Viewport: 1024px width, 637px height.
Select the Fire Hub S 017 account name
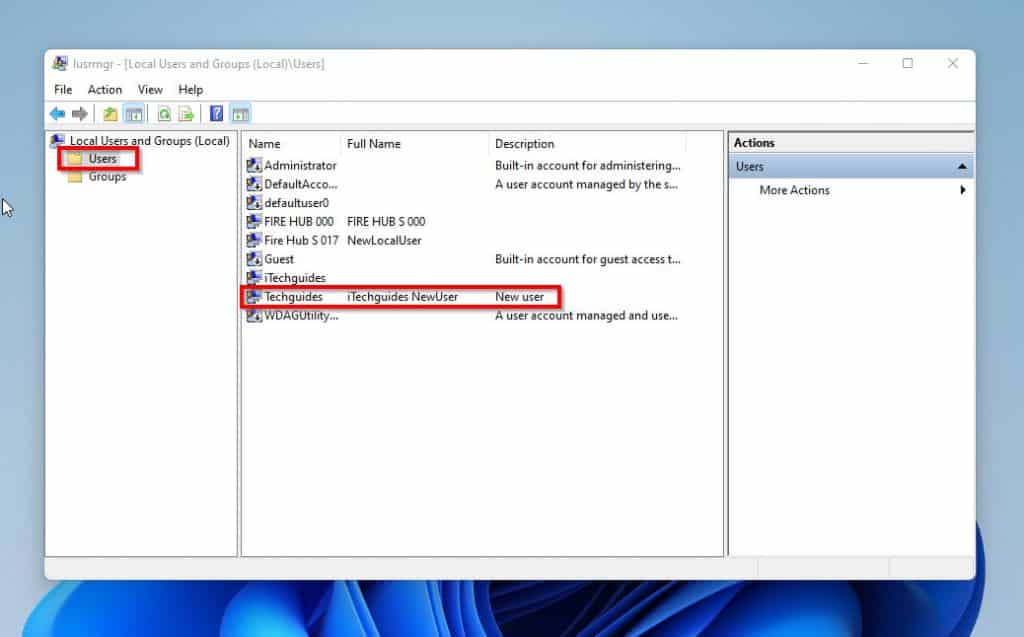click(x=301, y=240)
